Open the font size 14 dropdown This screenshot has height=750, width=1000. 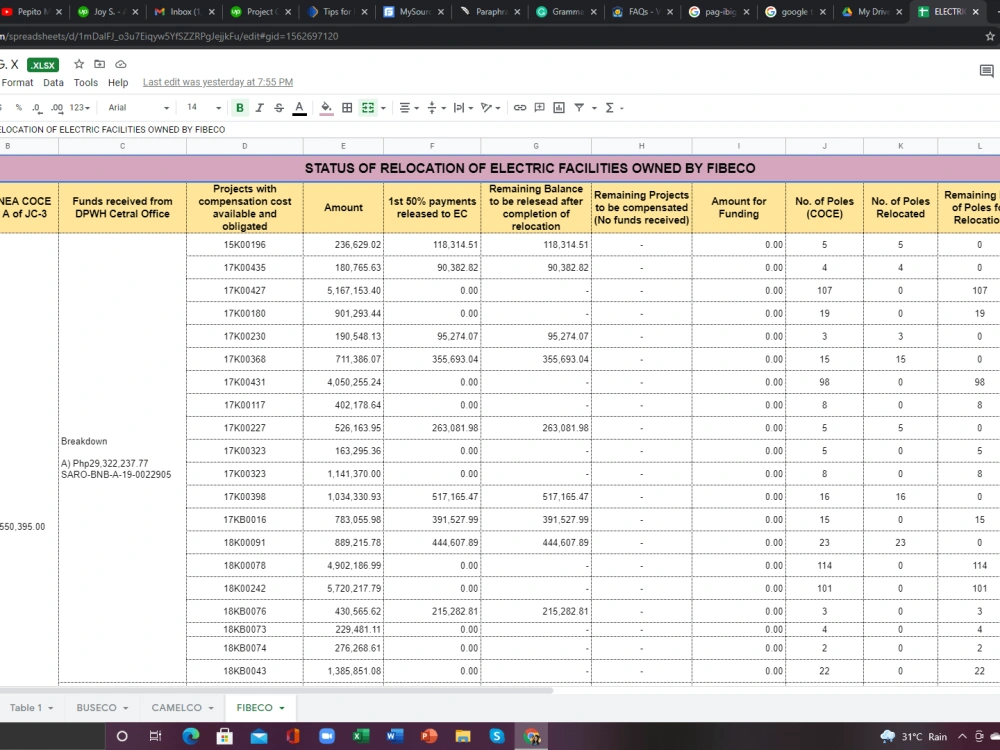point(203,108)
